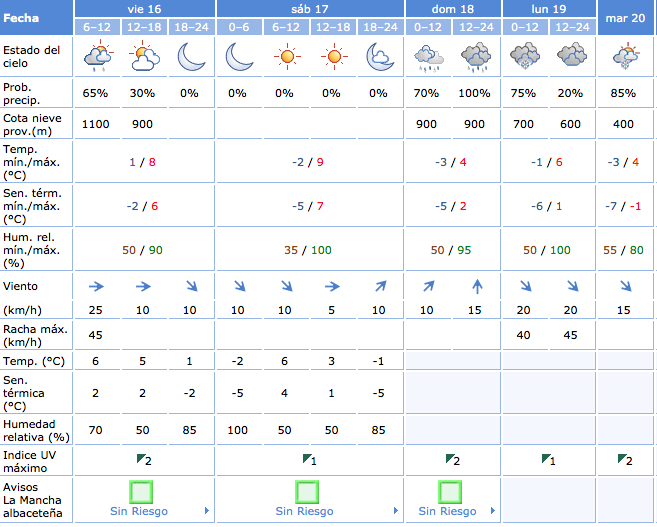Click the Friday 6–12 rainy sun sky icon

97,57
